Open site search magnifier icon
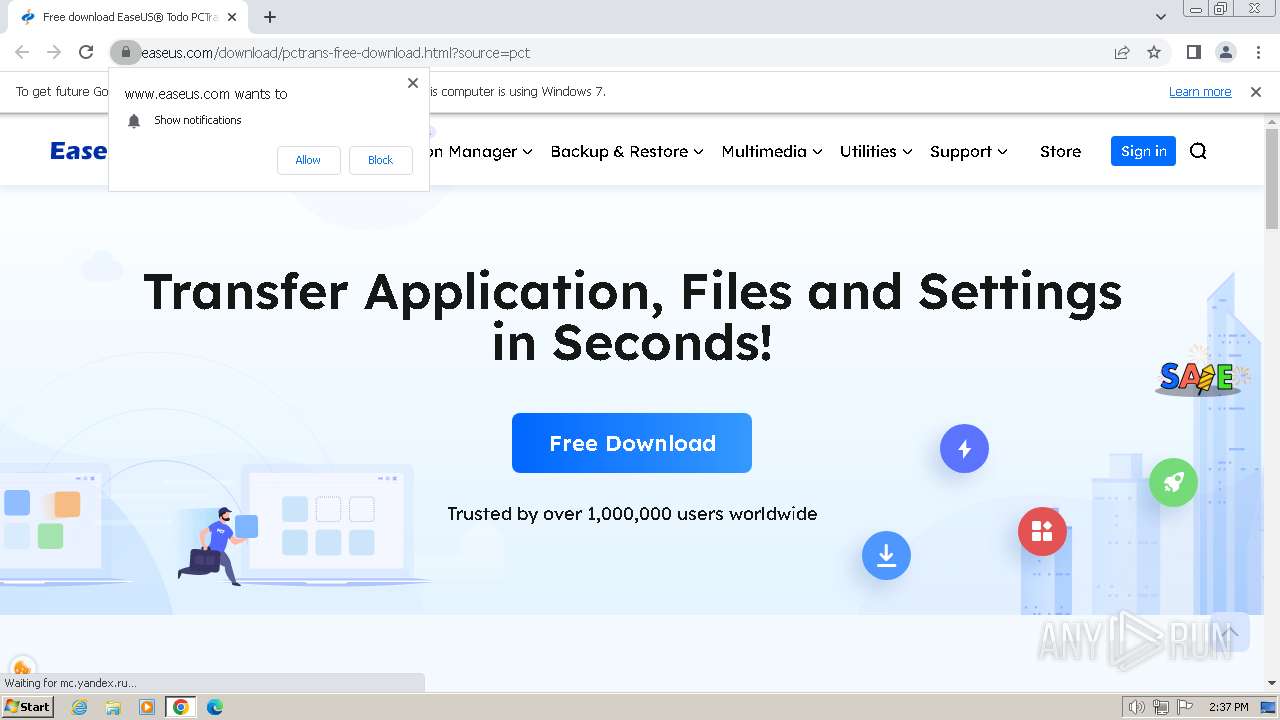The image size is (1280, 720). click(1198, 151)
